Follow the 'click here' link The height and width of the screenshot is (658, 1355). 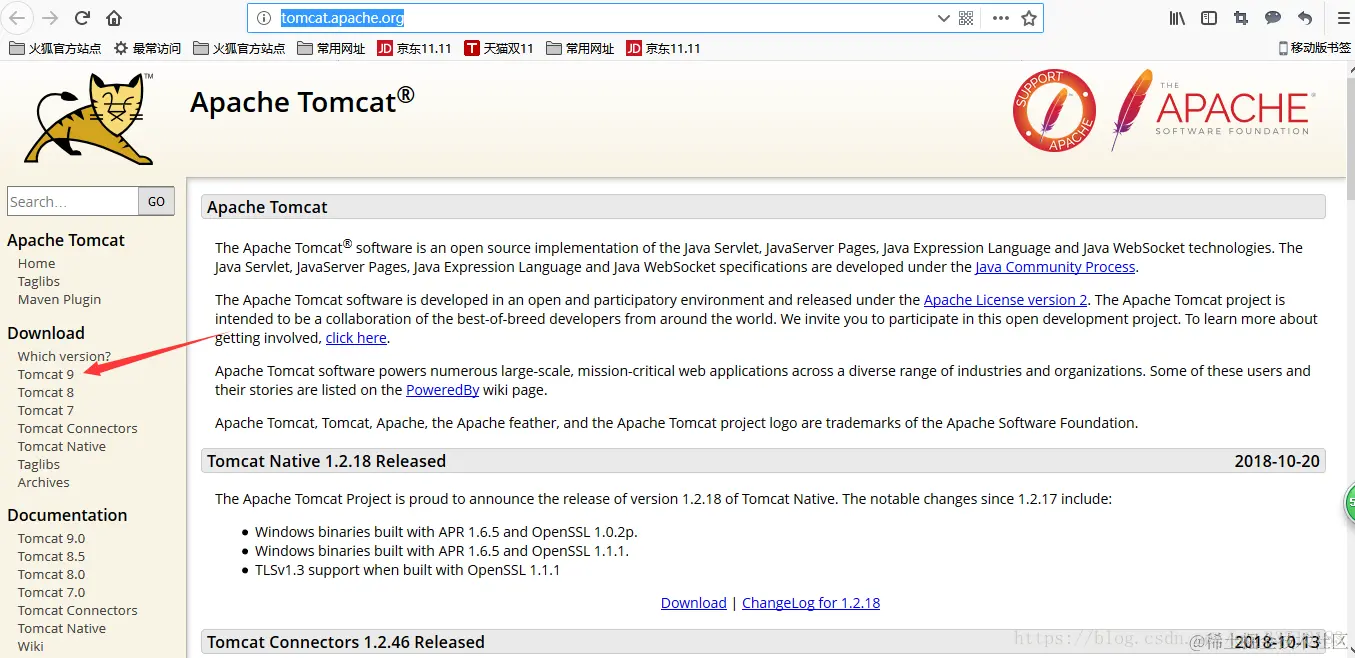point(356,338)
